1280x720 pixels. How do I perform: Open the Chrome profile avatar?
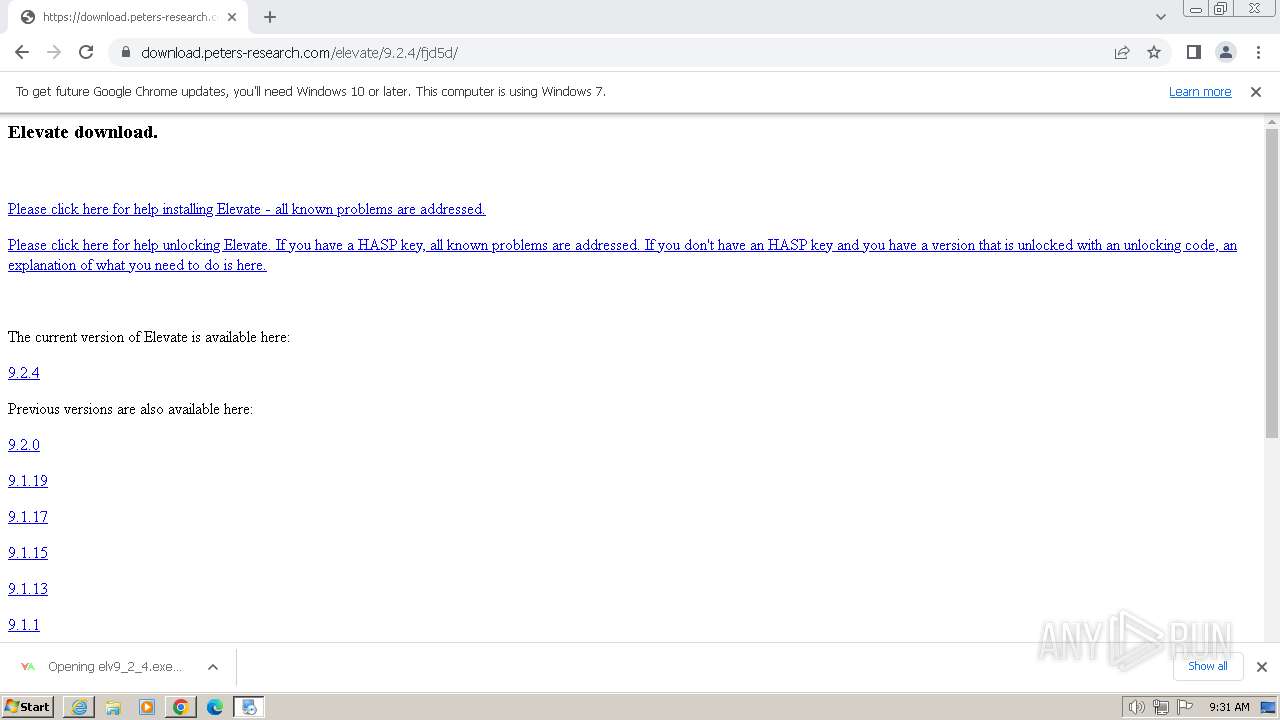(1225, 52)
